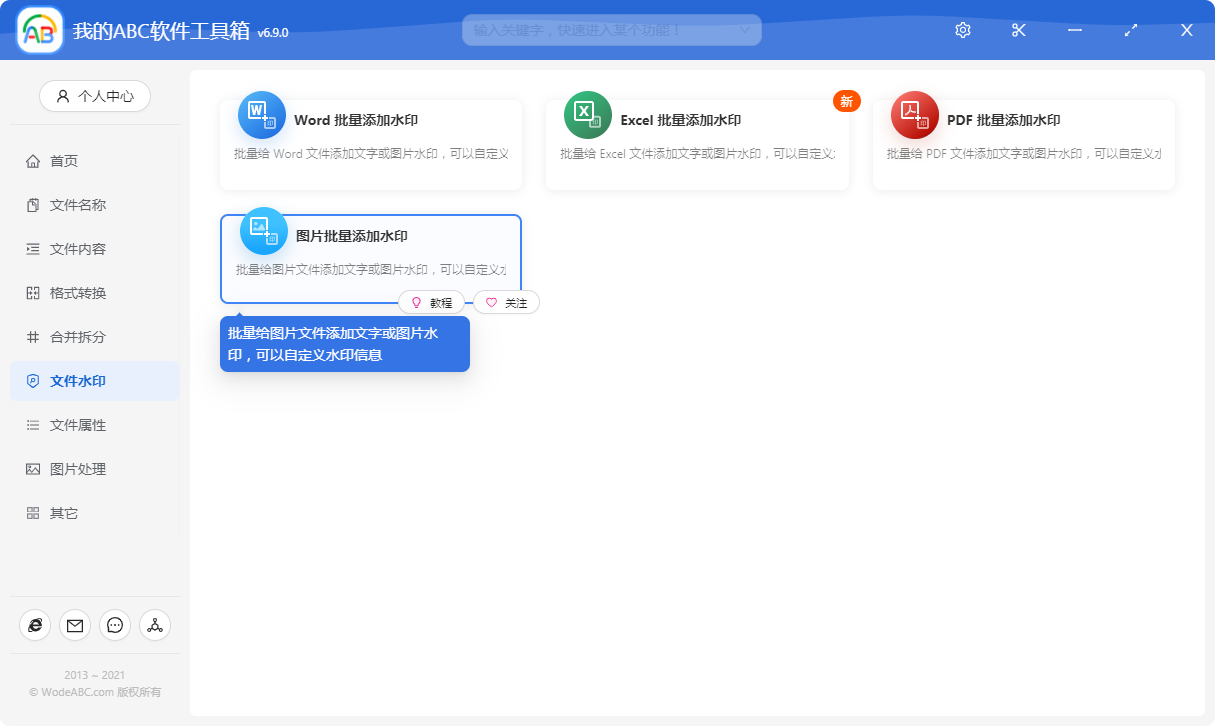Open settings via the gear icon
Viewport: 1215px width, 726px height.
963,30
